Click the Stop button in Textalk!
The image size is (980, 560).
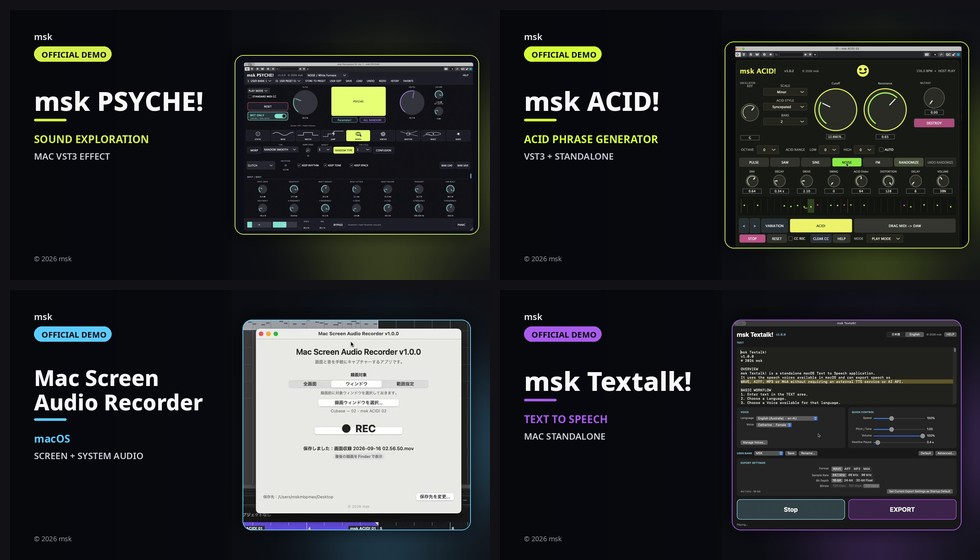coord(791,509)
